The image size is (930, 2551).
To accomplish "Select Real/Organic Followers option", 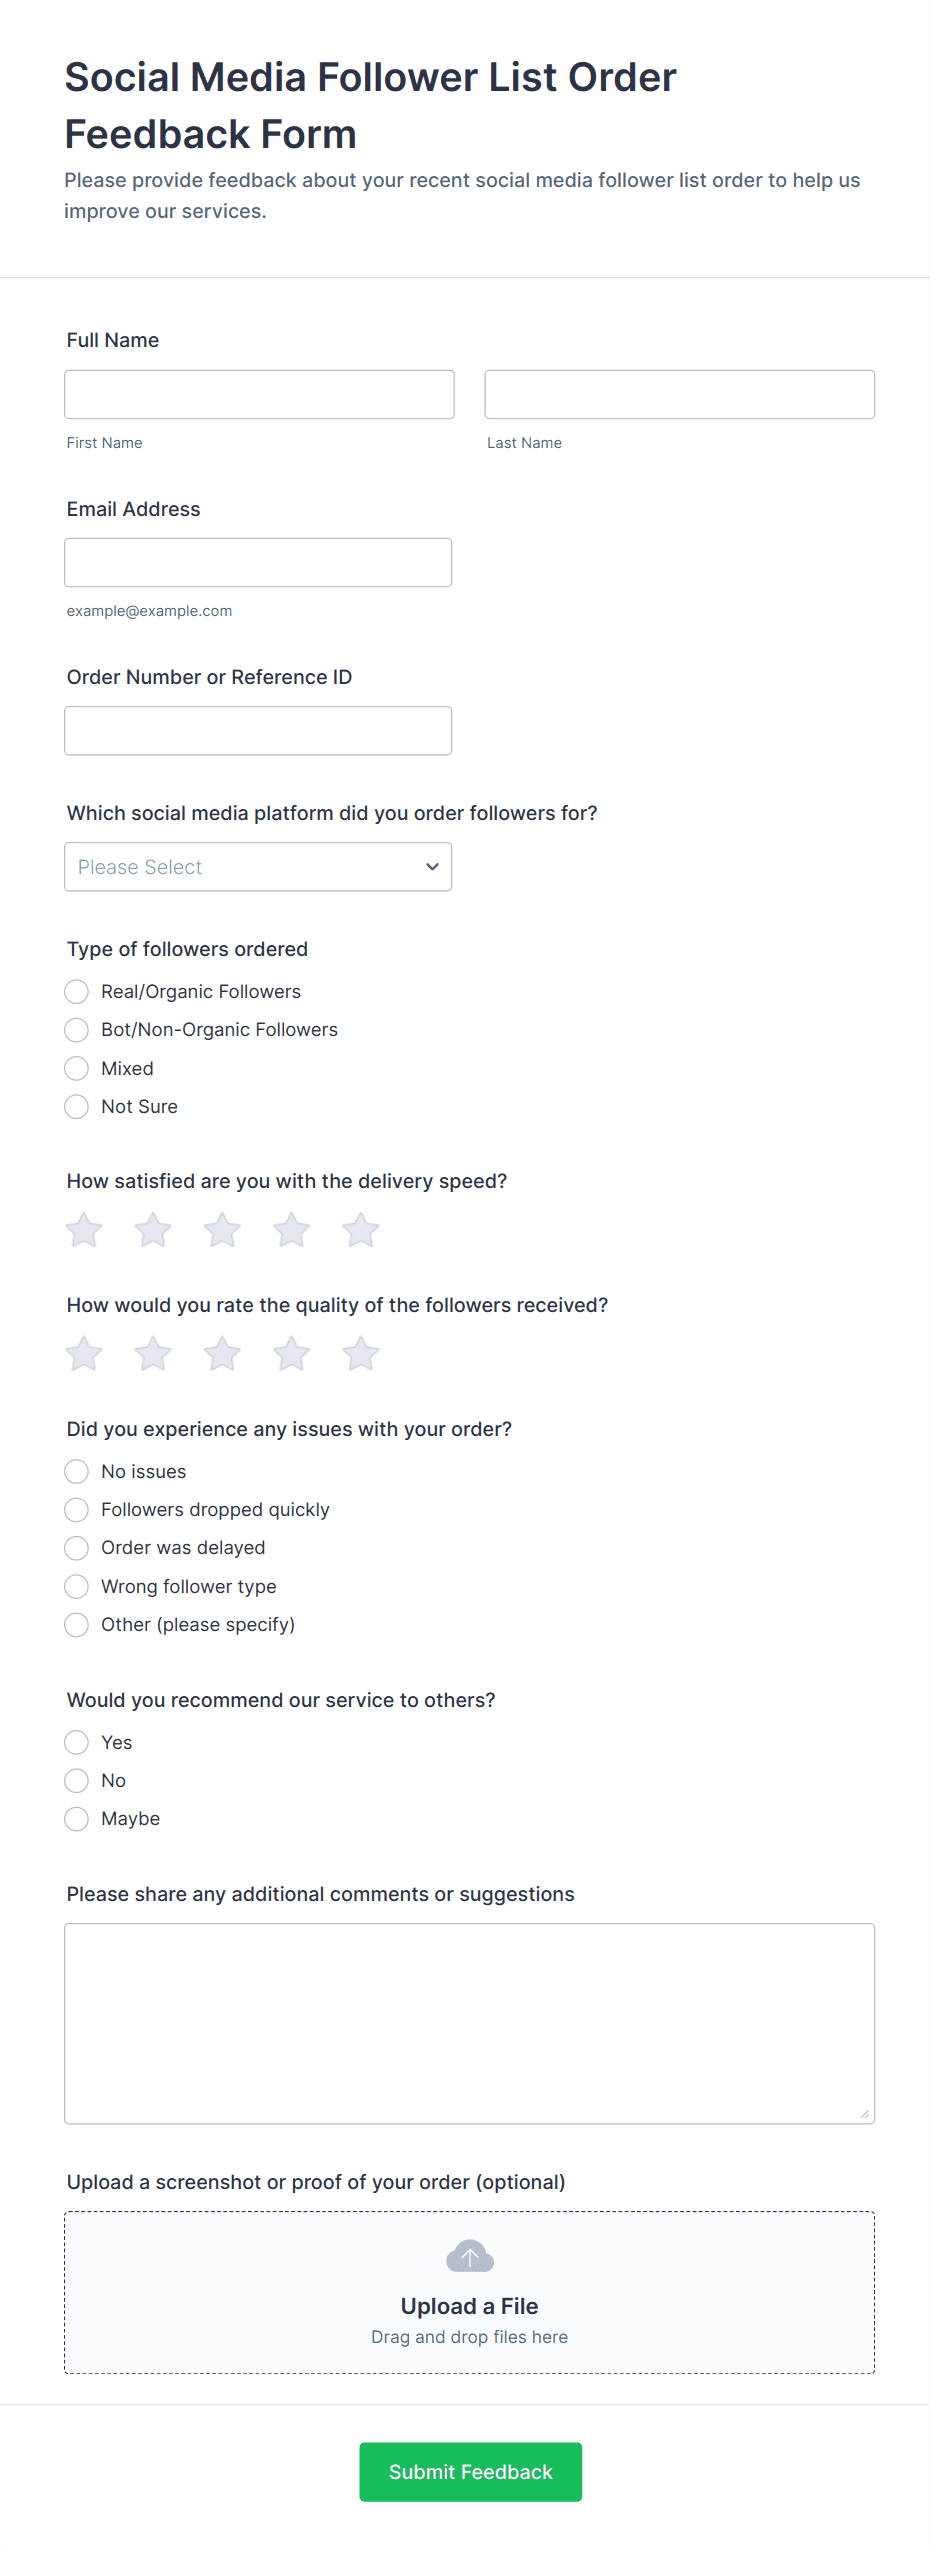I will 77,992.
